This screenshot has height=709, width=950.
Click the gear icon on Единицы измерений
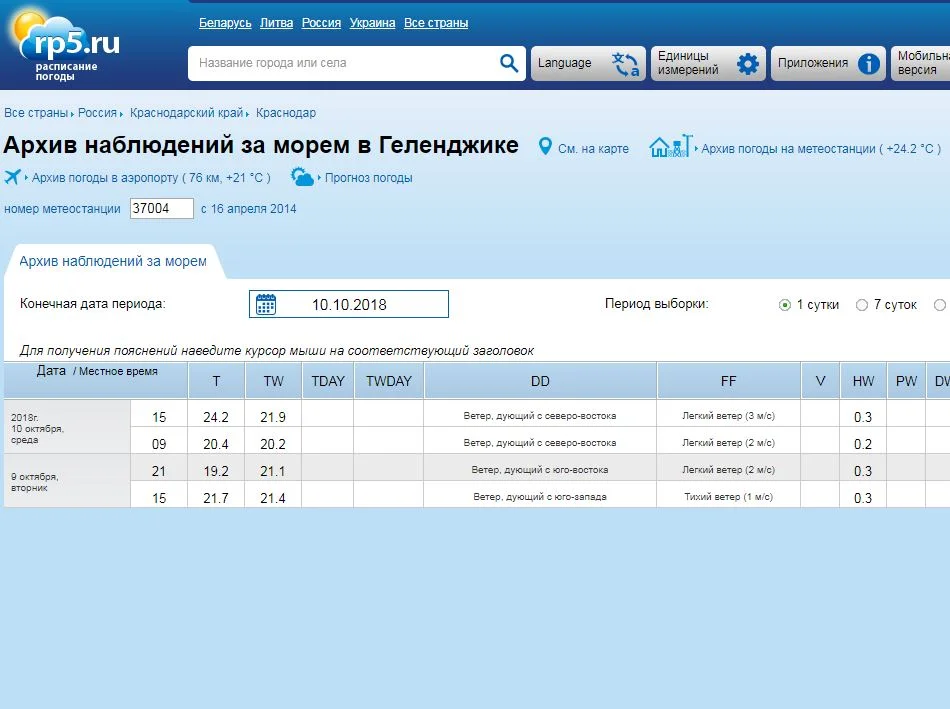(x=745, y=63)
